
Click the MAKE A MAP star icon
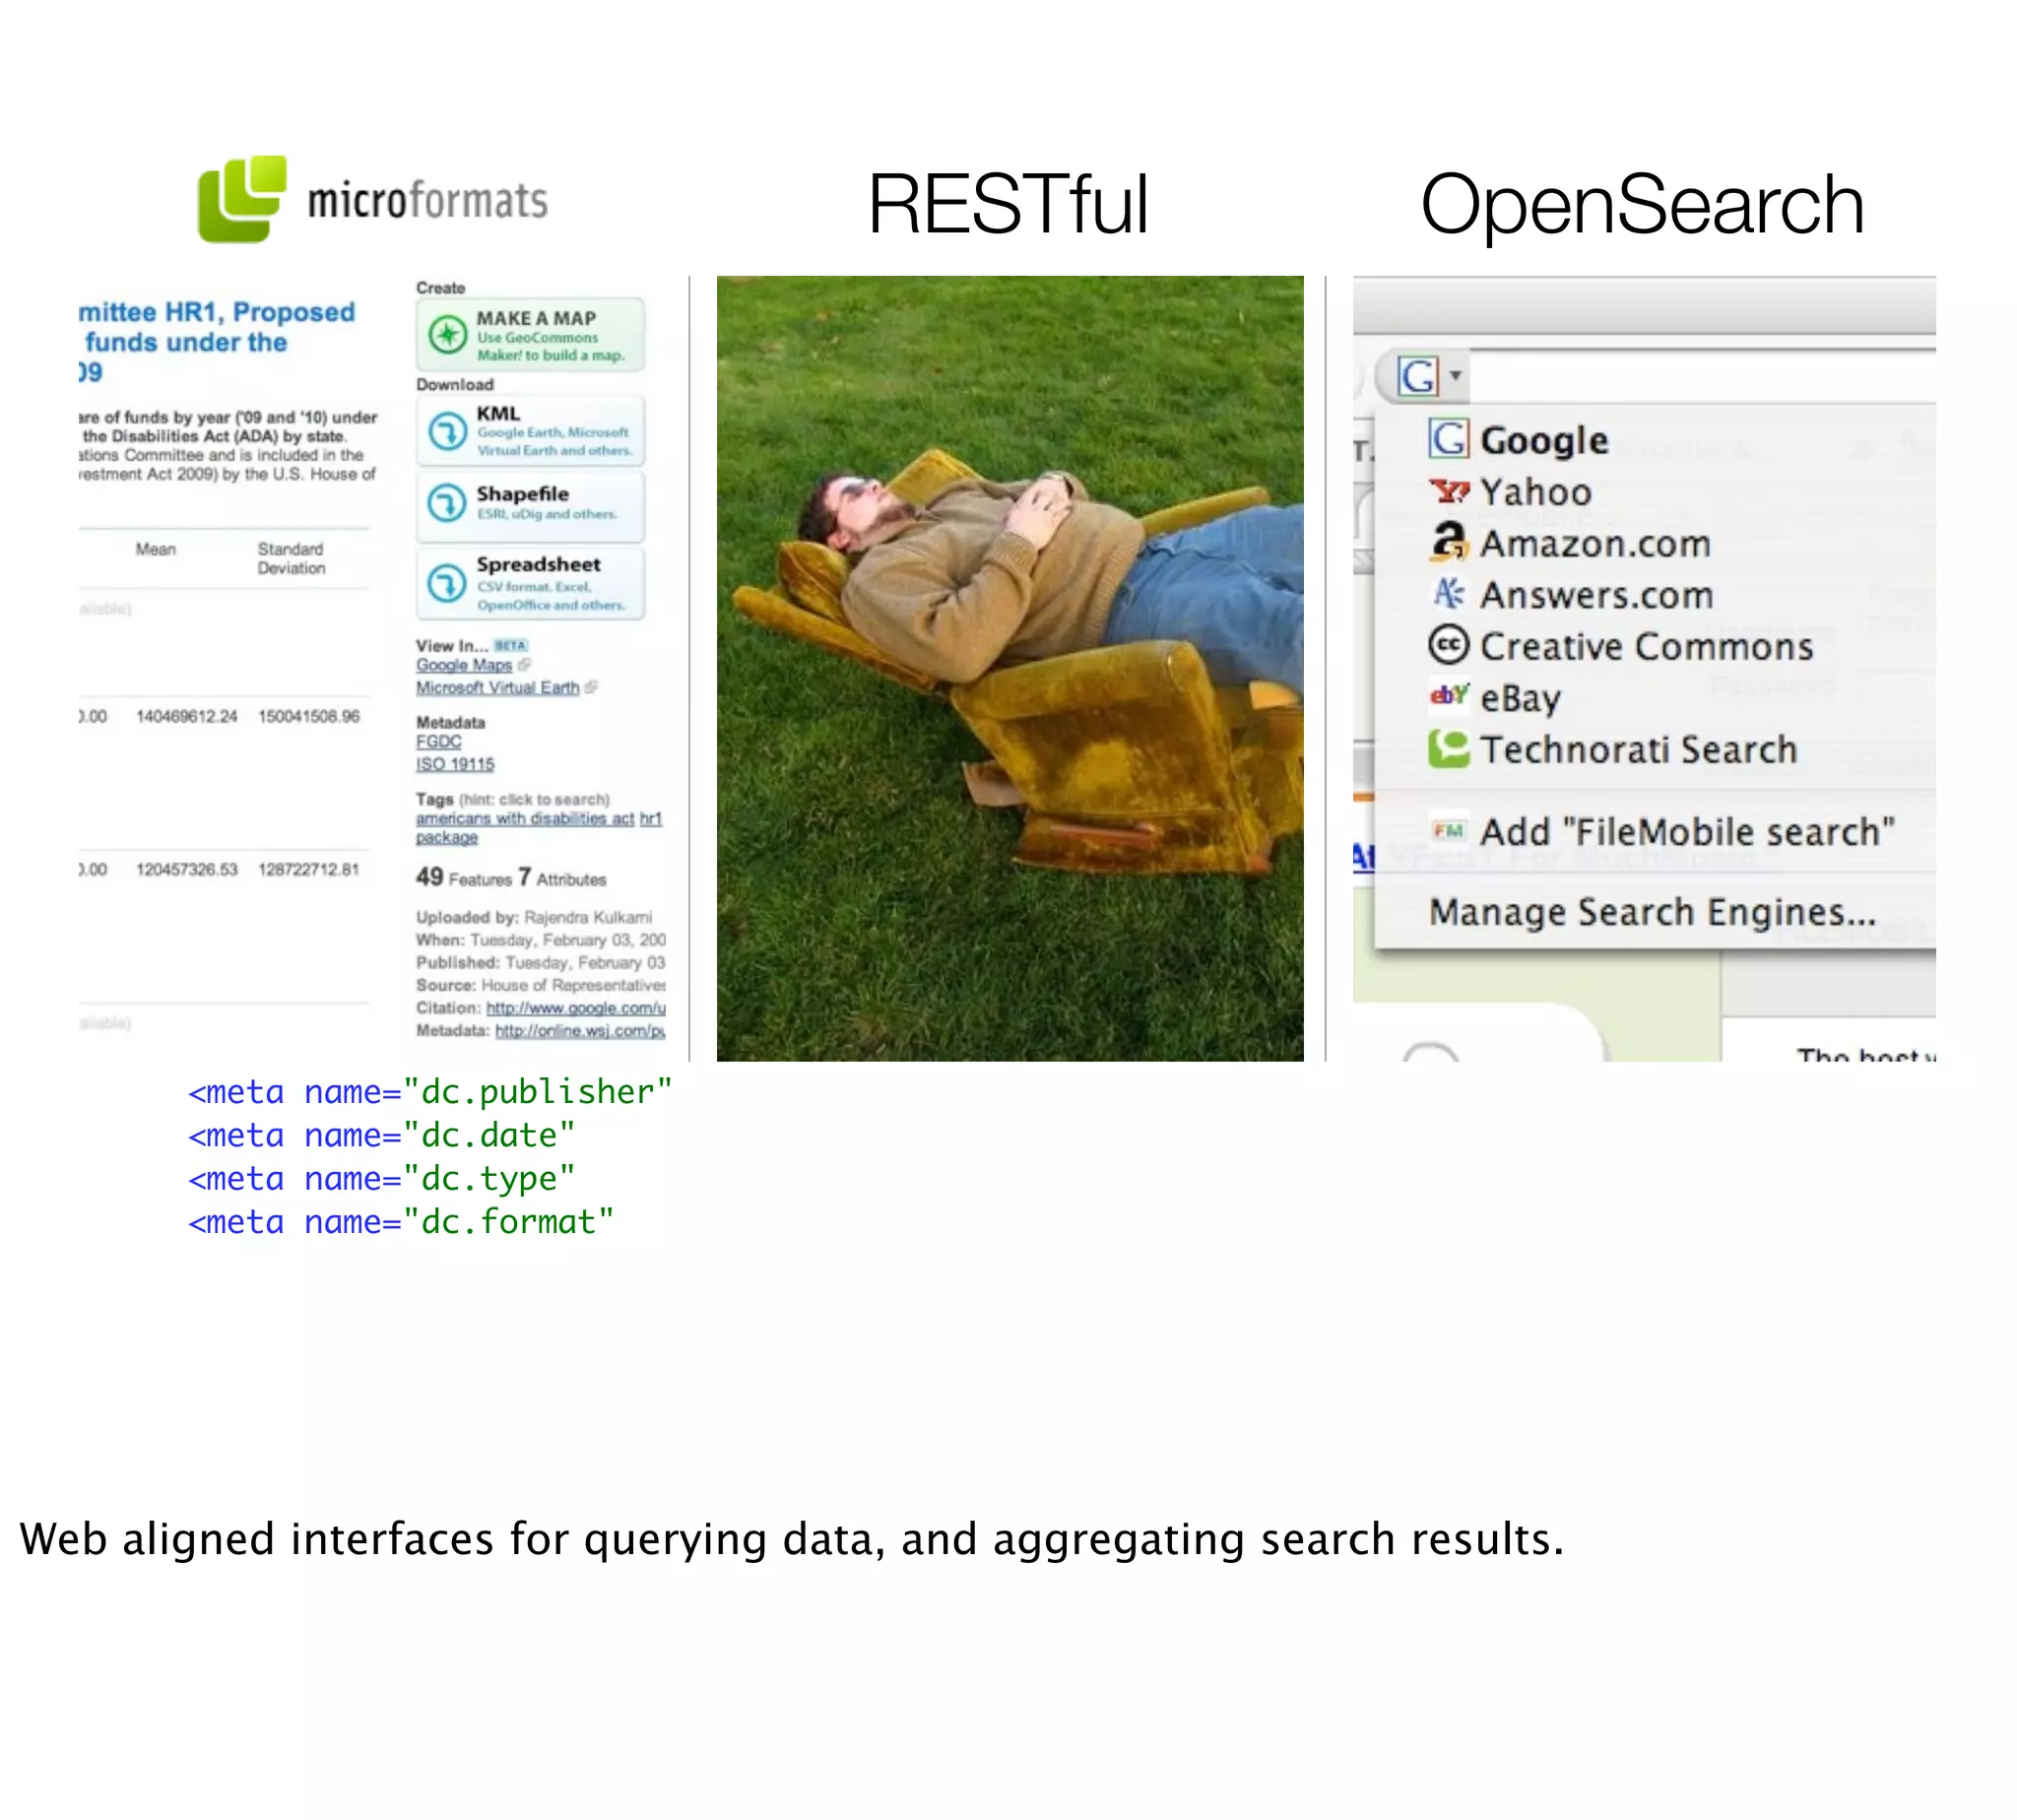click(x=447, y=334)
